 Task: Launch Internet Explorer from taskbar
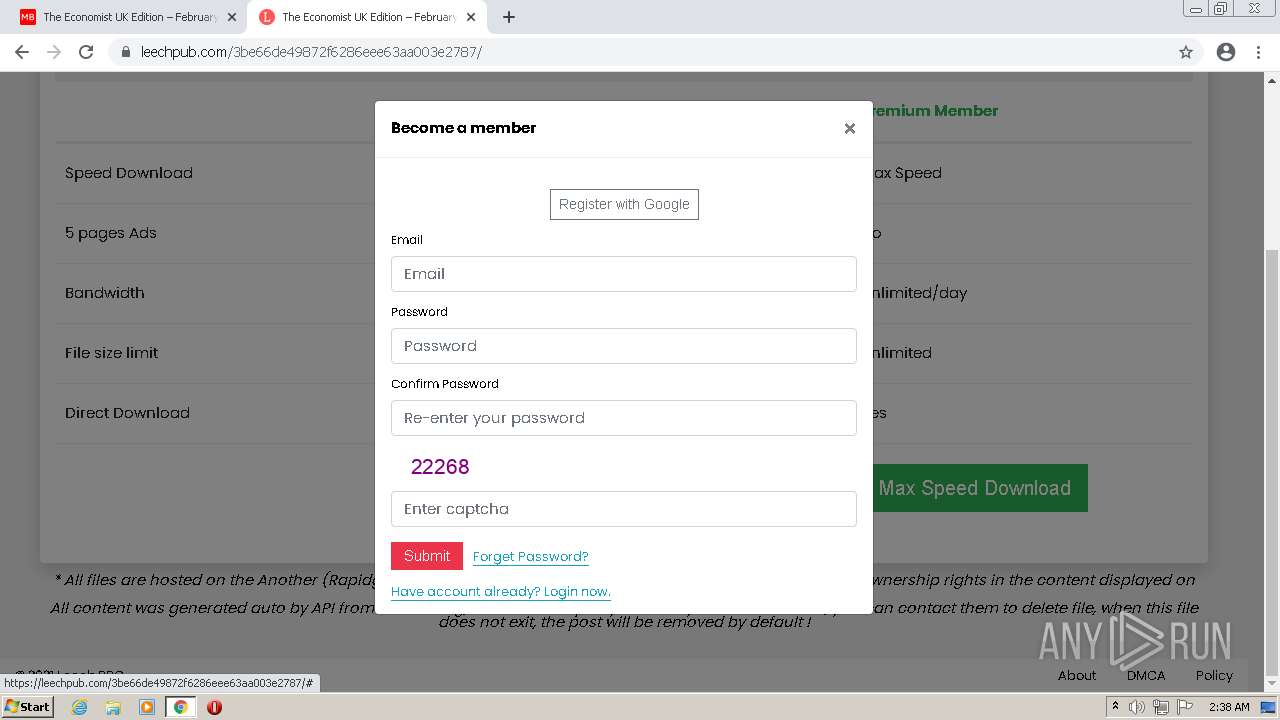[x=79, y=707]
